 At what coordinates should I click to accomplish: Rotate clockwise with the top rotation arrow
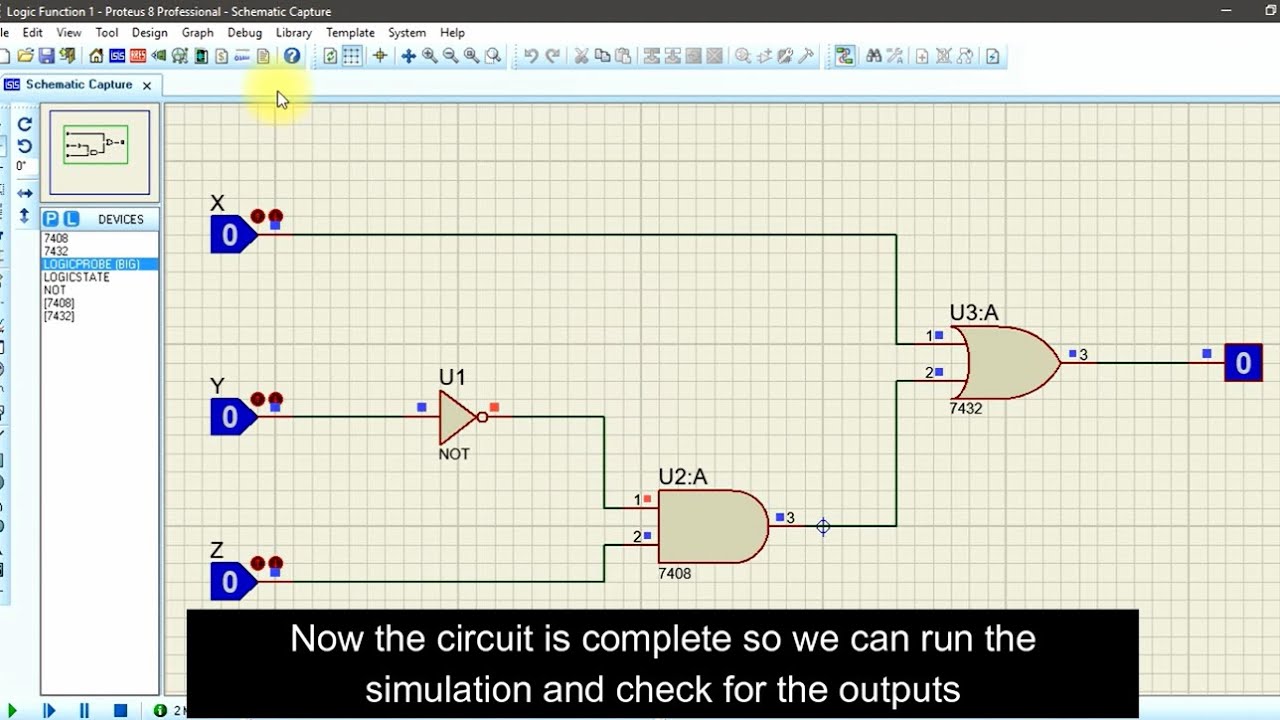(x=25, y=124)
